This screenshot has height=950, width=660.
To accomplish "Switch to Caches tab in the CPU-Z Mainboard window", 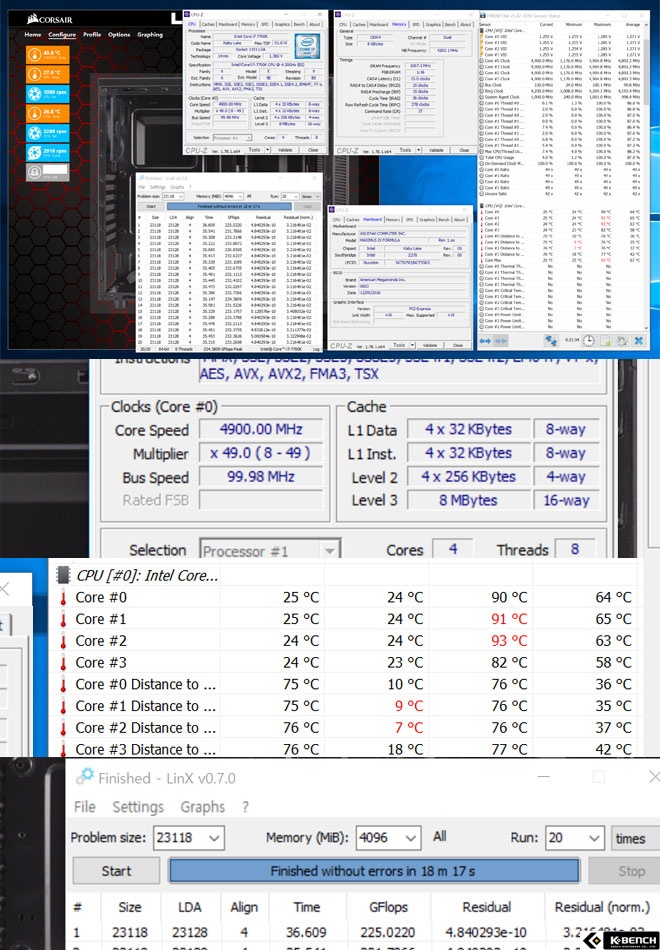I will 353,219.
